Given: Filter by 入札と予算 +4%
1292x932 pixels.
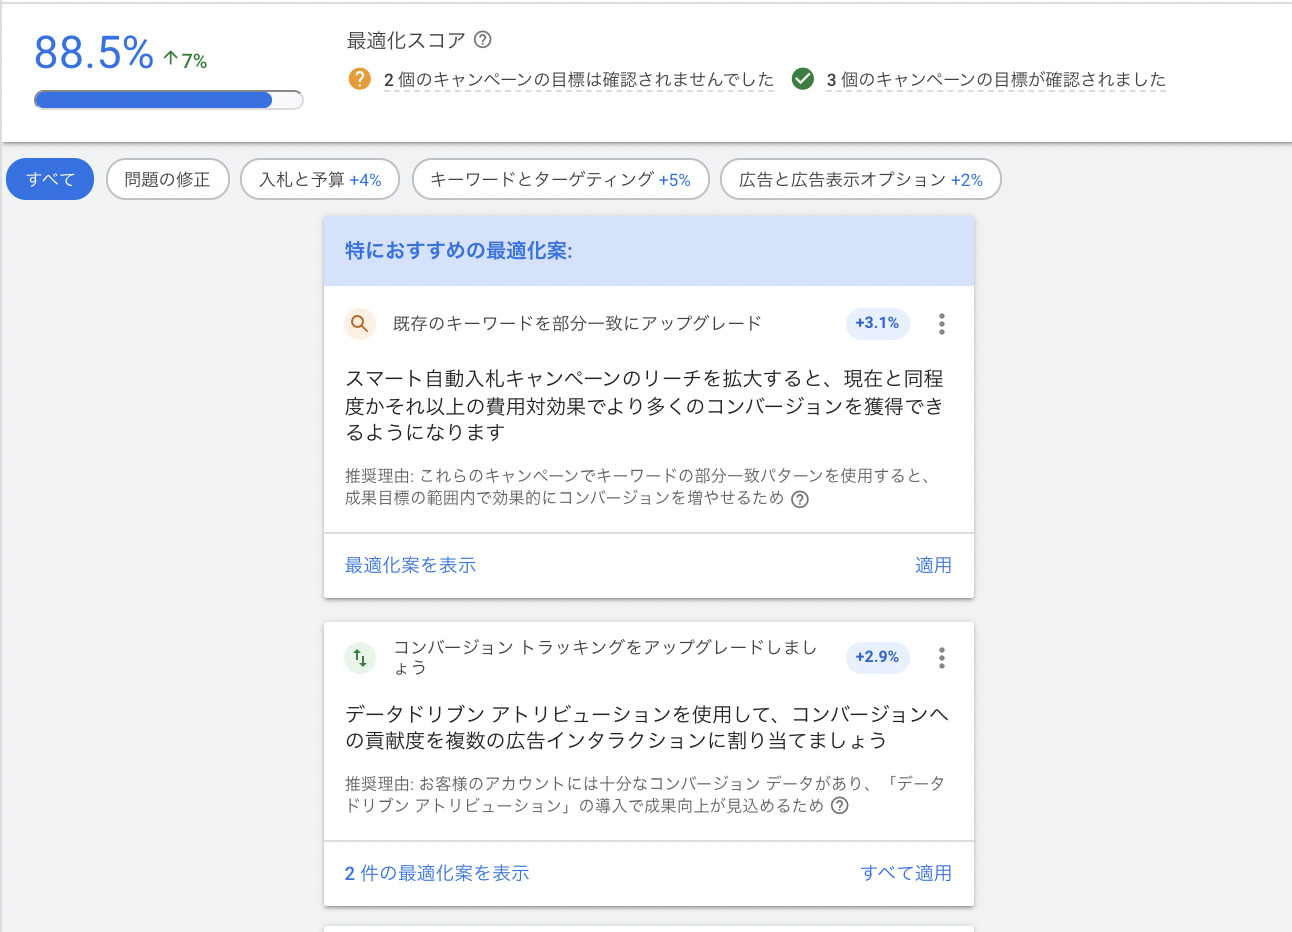Looking at the screenshot, I should coord(320,180).
